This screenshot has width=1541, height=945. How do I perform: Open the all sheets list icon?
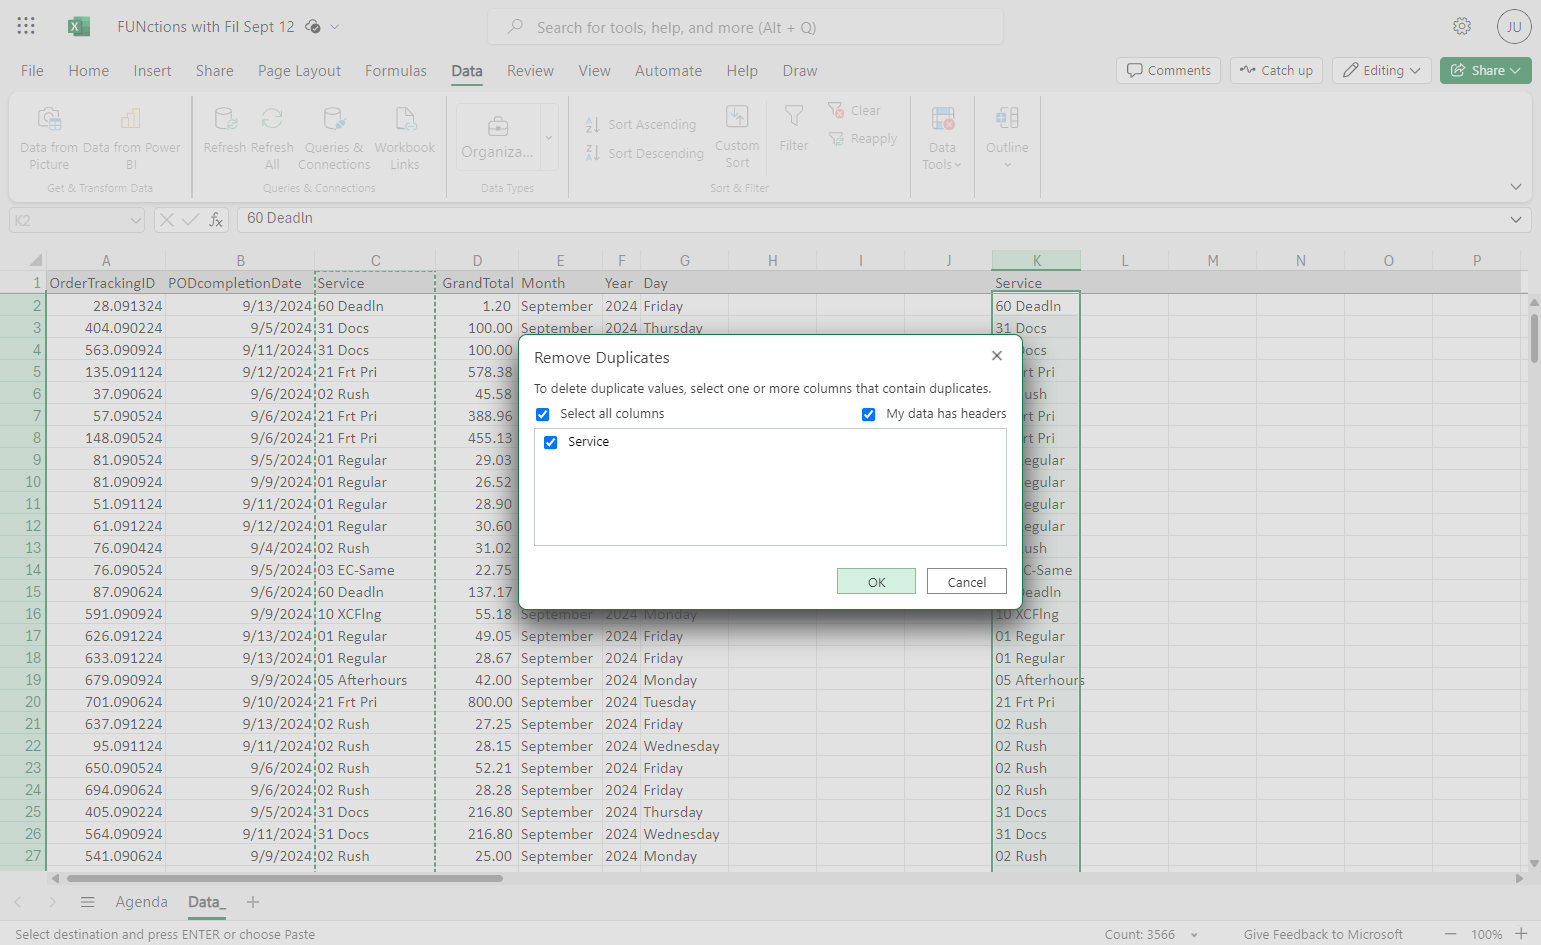coord(88,902)
